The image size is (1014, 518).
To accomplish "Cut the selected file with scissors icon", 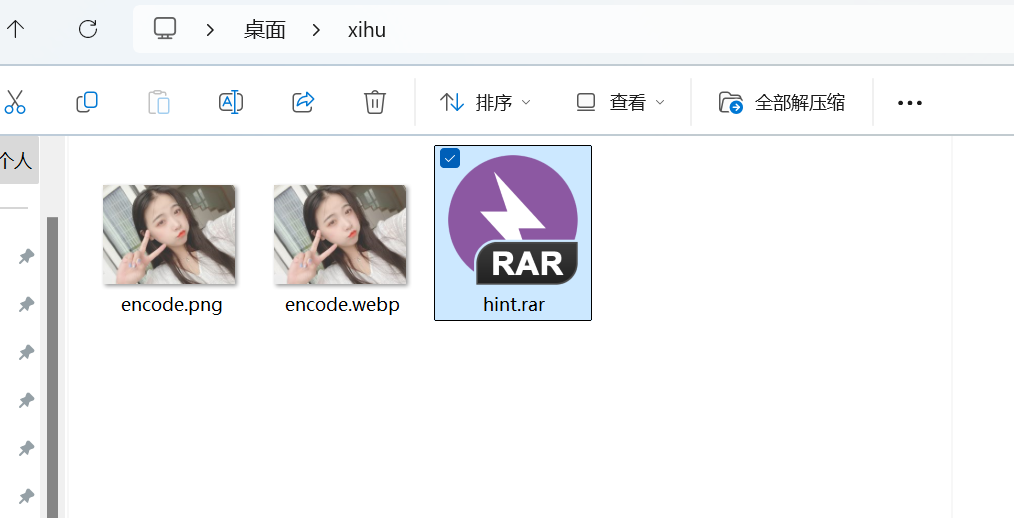I will [x=14, y=102].
